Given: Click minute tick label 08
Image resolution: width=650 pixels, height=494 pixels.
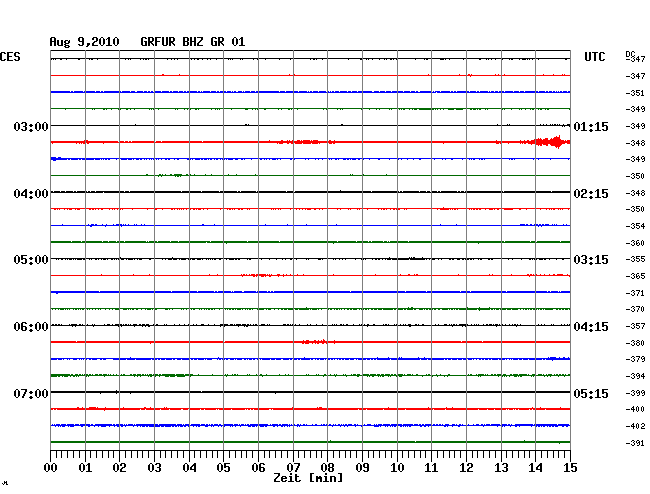Looking at the screenshot, I should click(327, 468).
